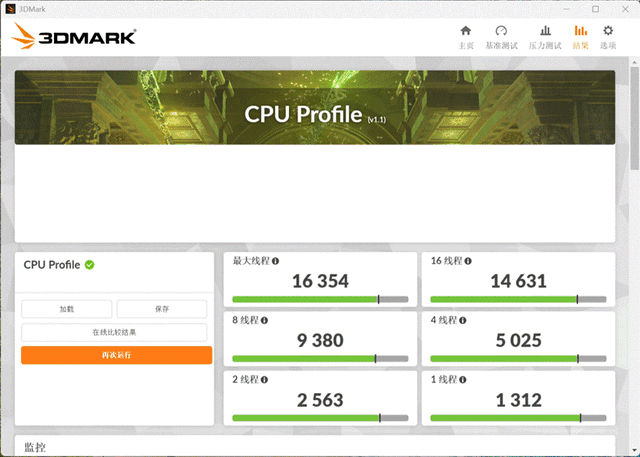This screenshot has height=457, width=640.
Task: Click the score 9 380
Action: (x=320, y=340)
